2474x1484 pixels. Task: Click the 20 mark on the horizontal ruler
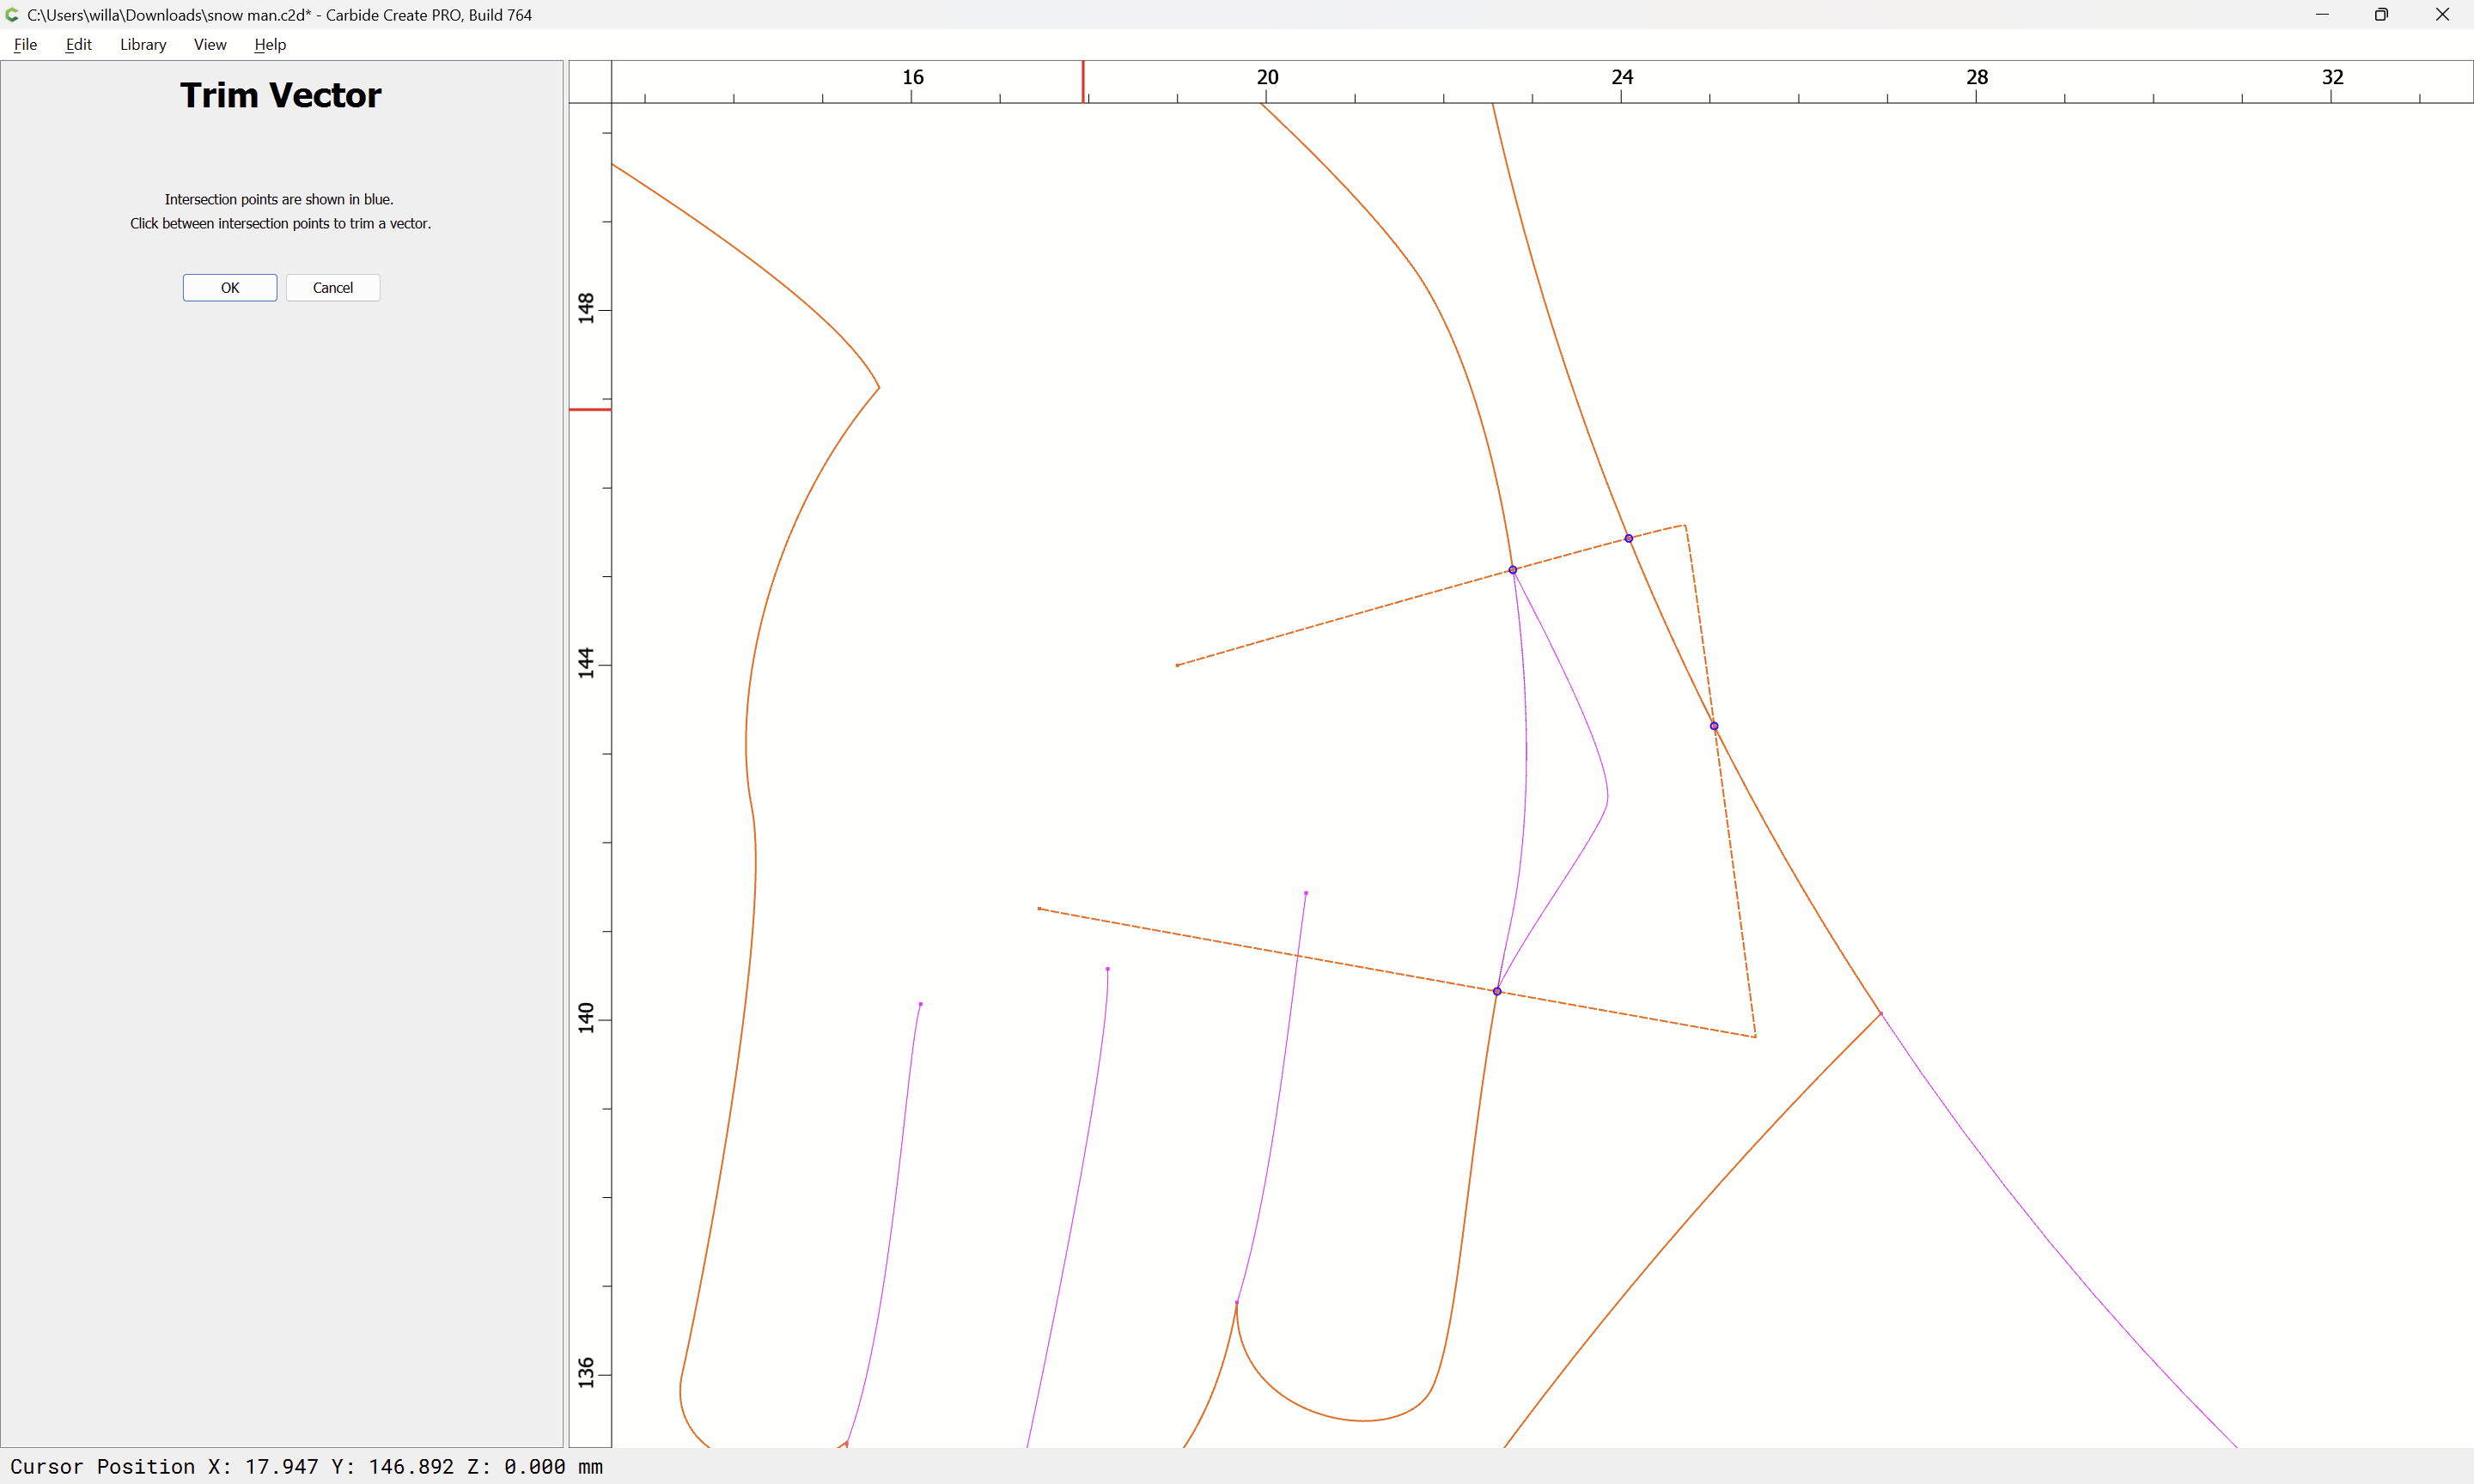click(x=1267, y=77)
